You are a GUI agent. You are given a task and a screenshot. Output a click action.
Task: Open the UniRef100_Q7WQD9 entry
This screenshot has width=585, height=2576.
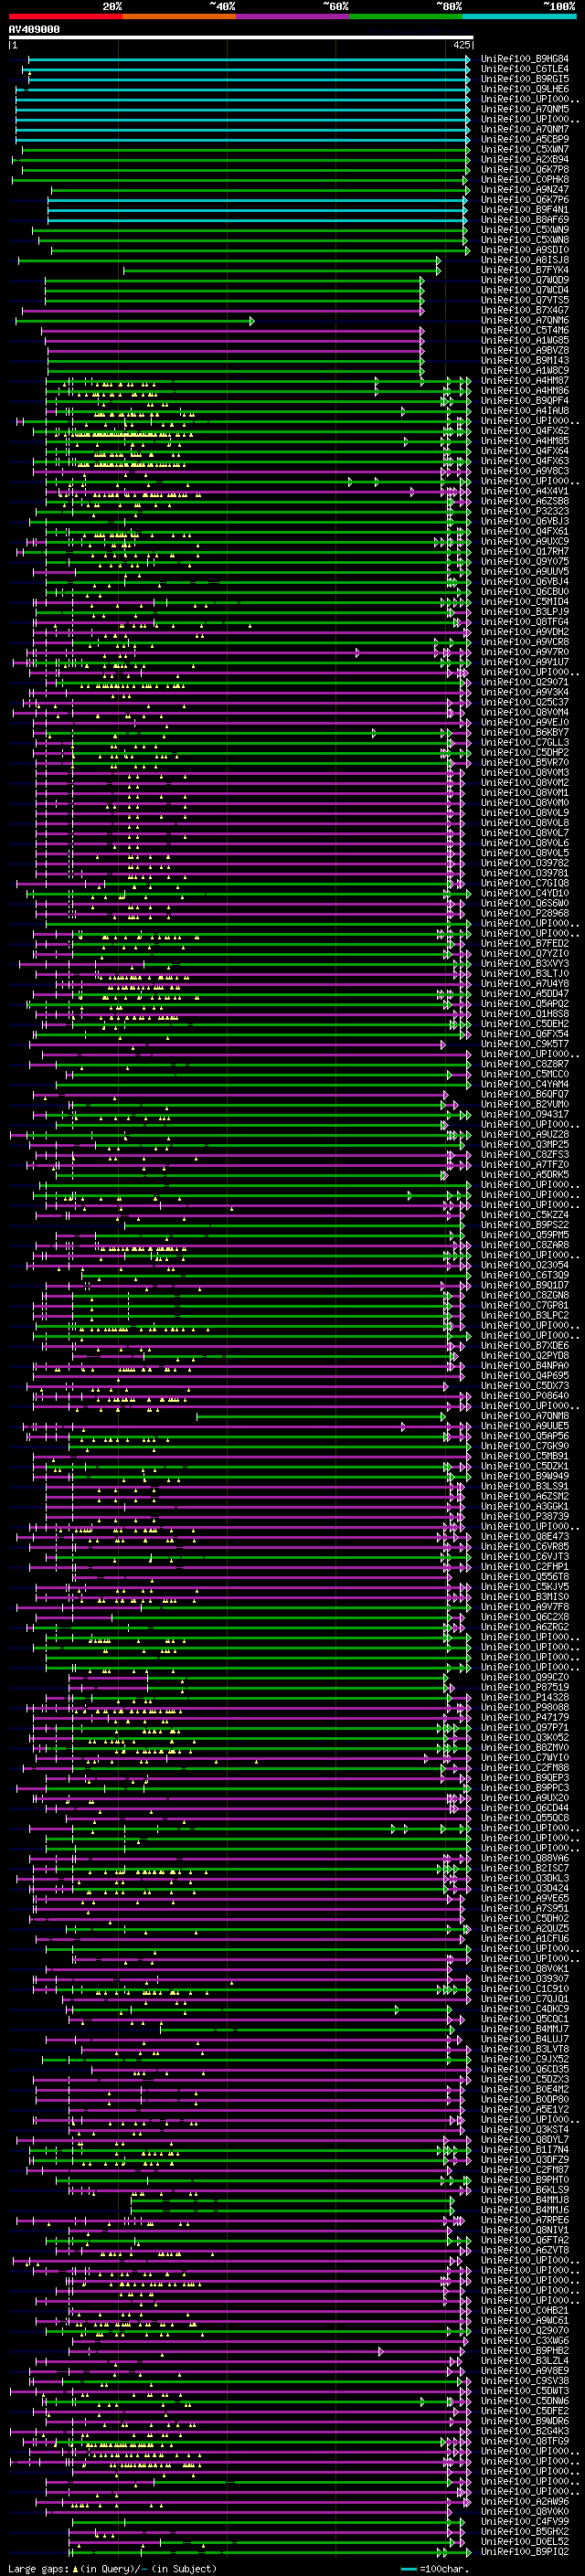click(524, 280)
